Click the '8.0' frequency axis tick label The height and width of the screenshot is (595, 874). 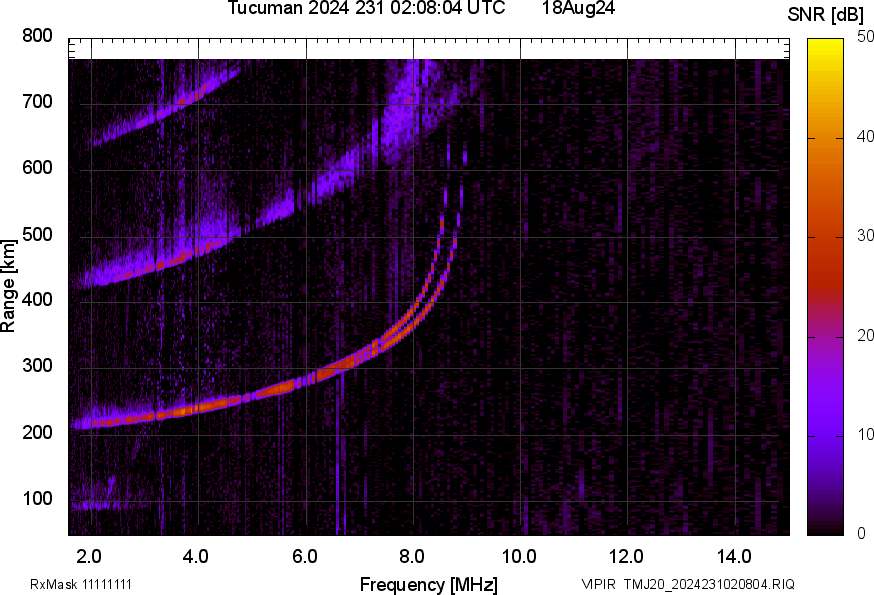coord(411,557)
